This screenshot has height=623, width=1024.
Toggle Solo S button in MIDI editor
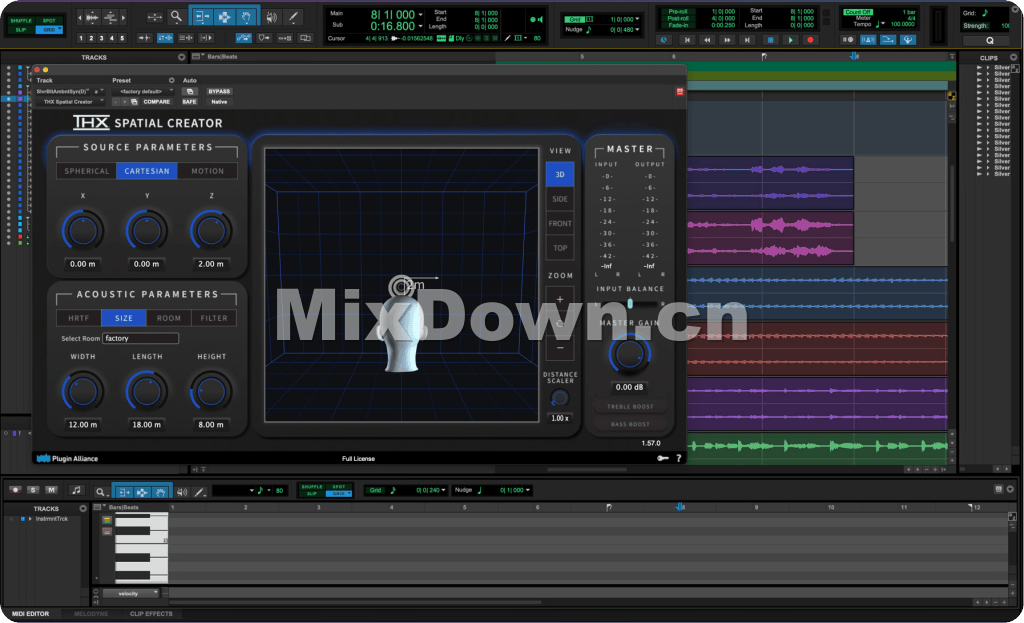pyautogui.click(x=33, y=490)
